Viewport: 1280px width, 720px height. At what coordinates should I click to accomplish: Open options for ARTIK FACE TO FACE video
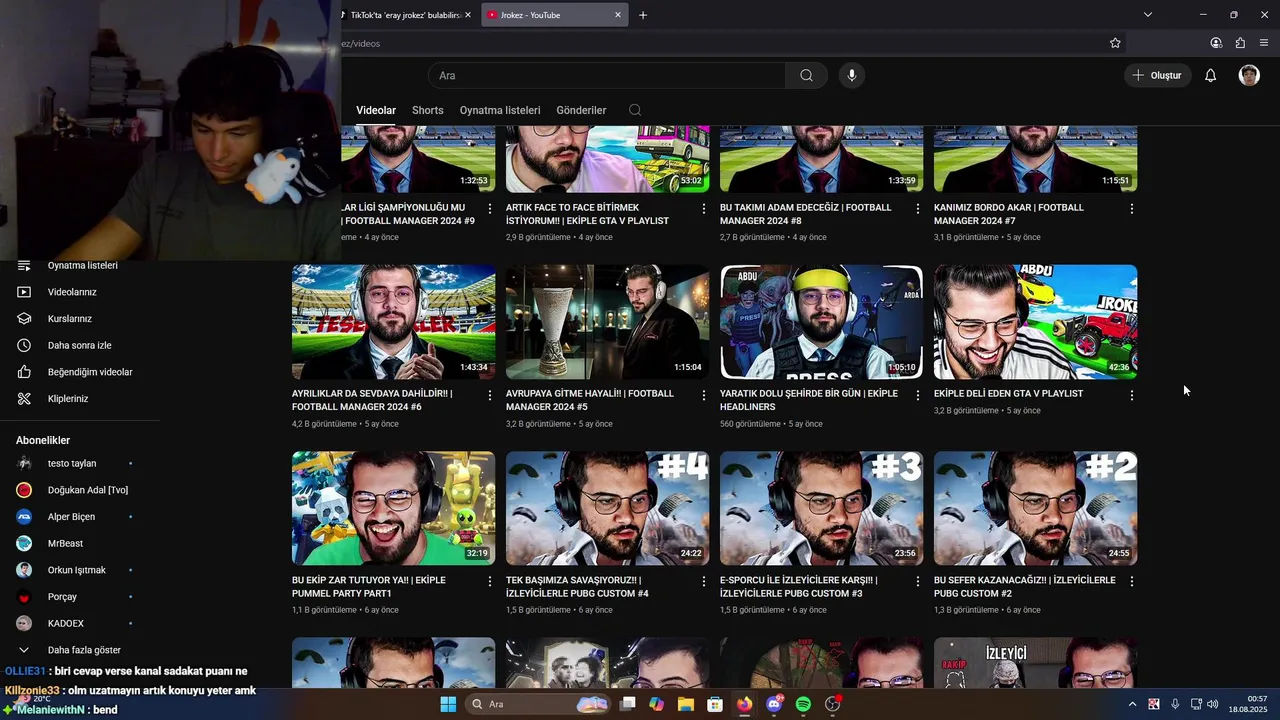click(x=704, y=208)
